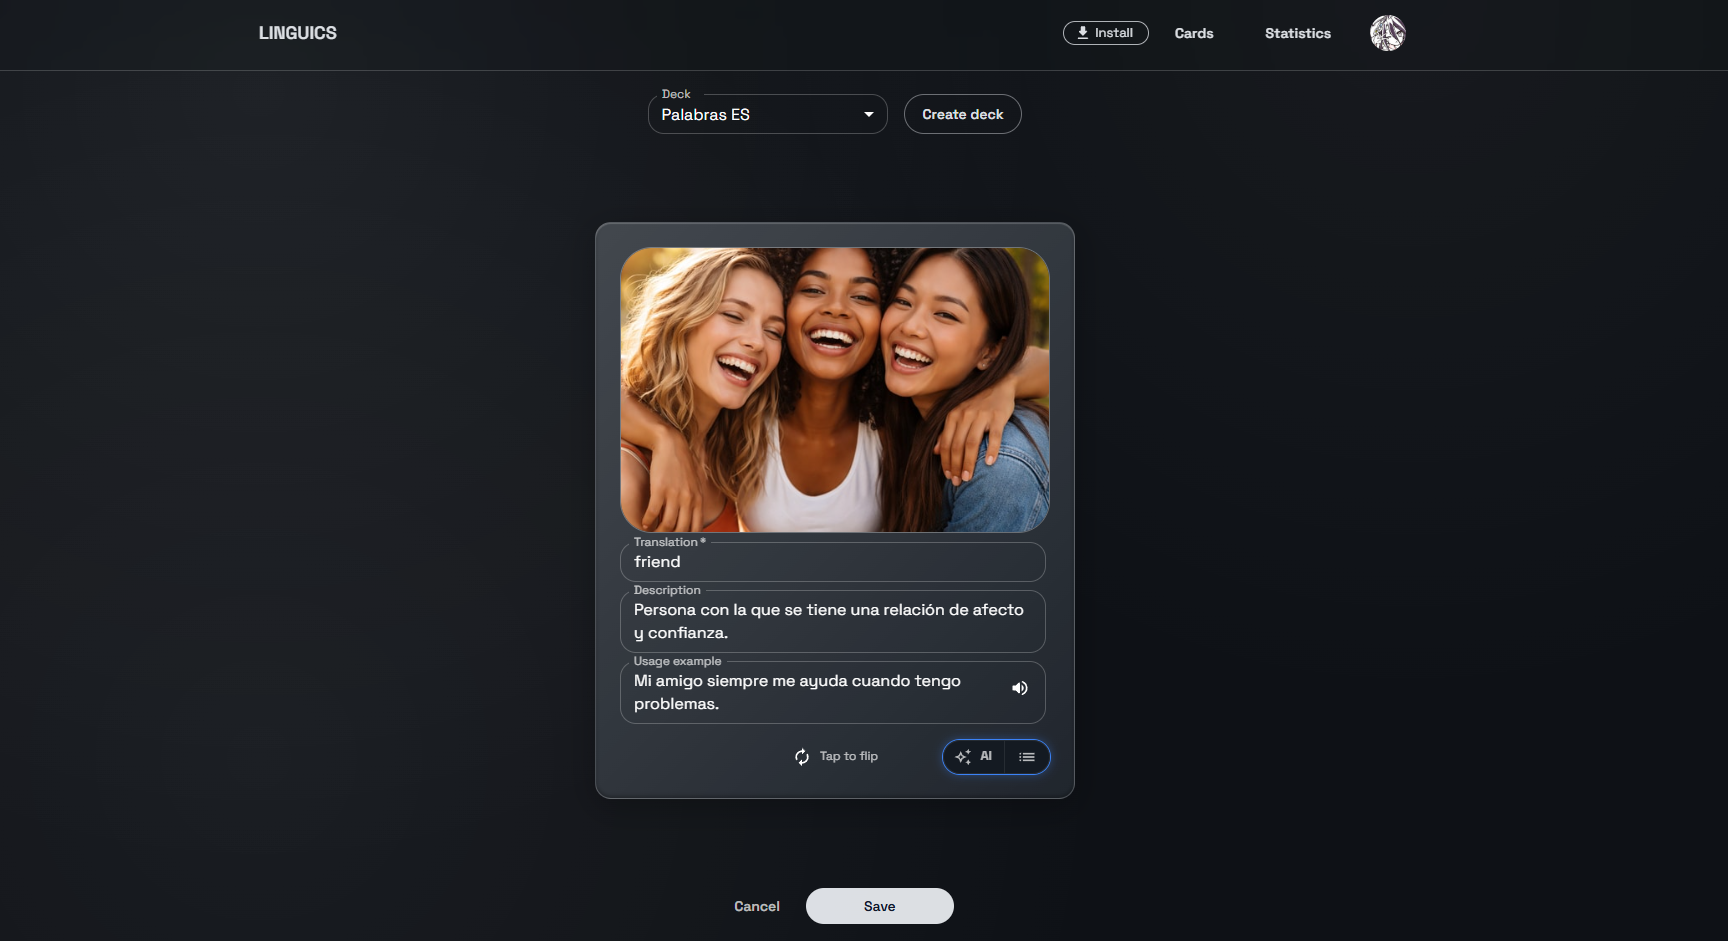
Task: Click the AI generate button
Action: tap(973, 757)
